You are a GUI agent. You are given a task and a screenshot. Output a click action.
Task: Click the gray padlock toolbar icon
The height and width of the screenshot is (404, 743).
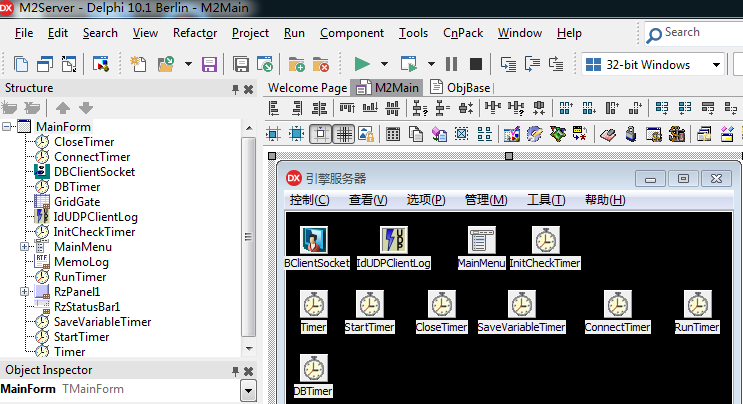(x=631, y=135)
